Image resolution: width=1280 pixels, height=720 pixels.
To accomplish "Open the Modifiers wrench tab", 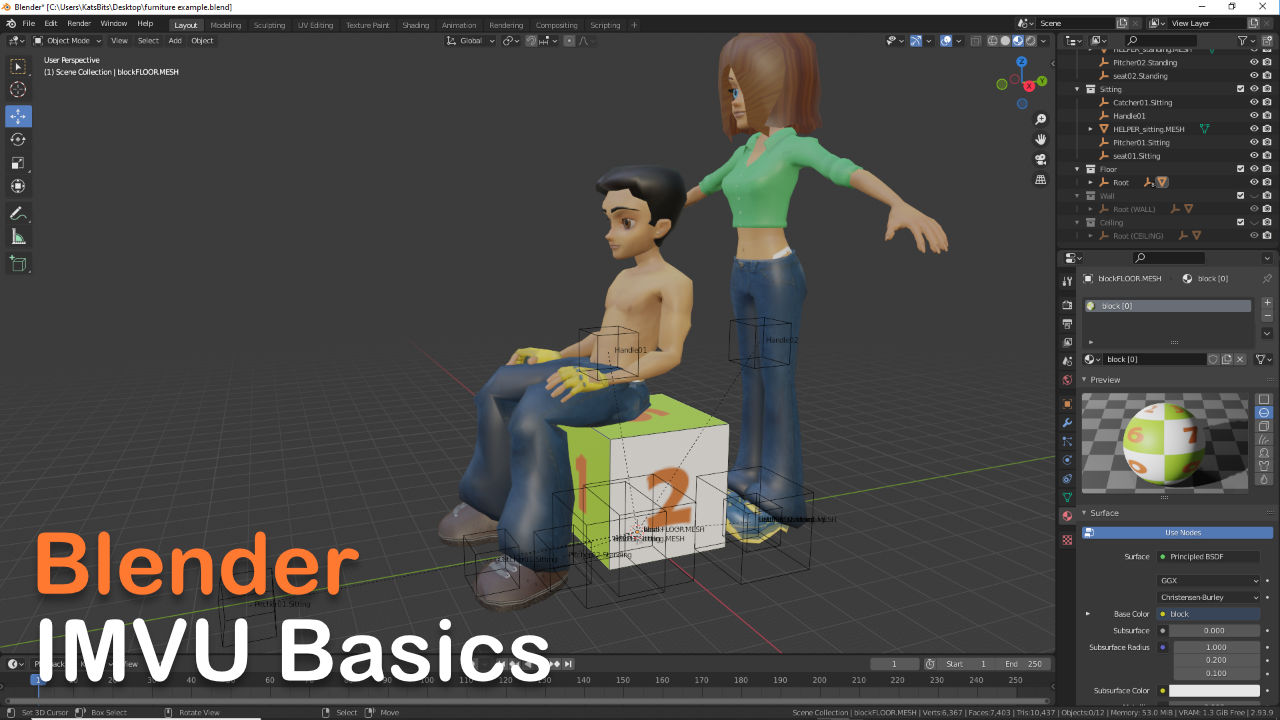I will [x=1067, y=423].
